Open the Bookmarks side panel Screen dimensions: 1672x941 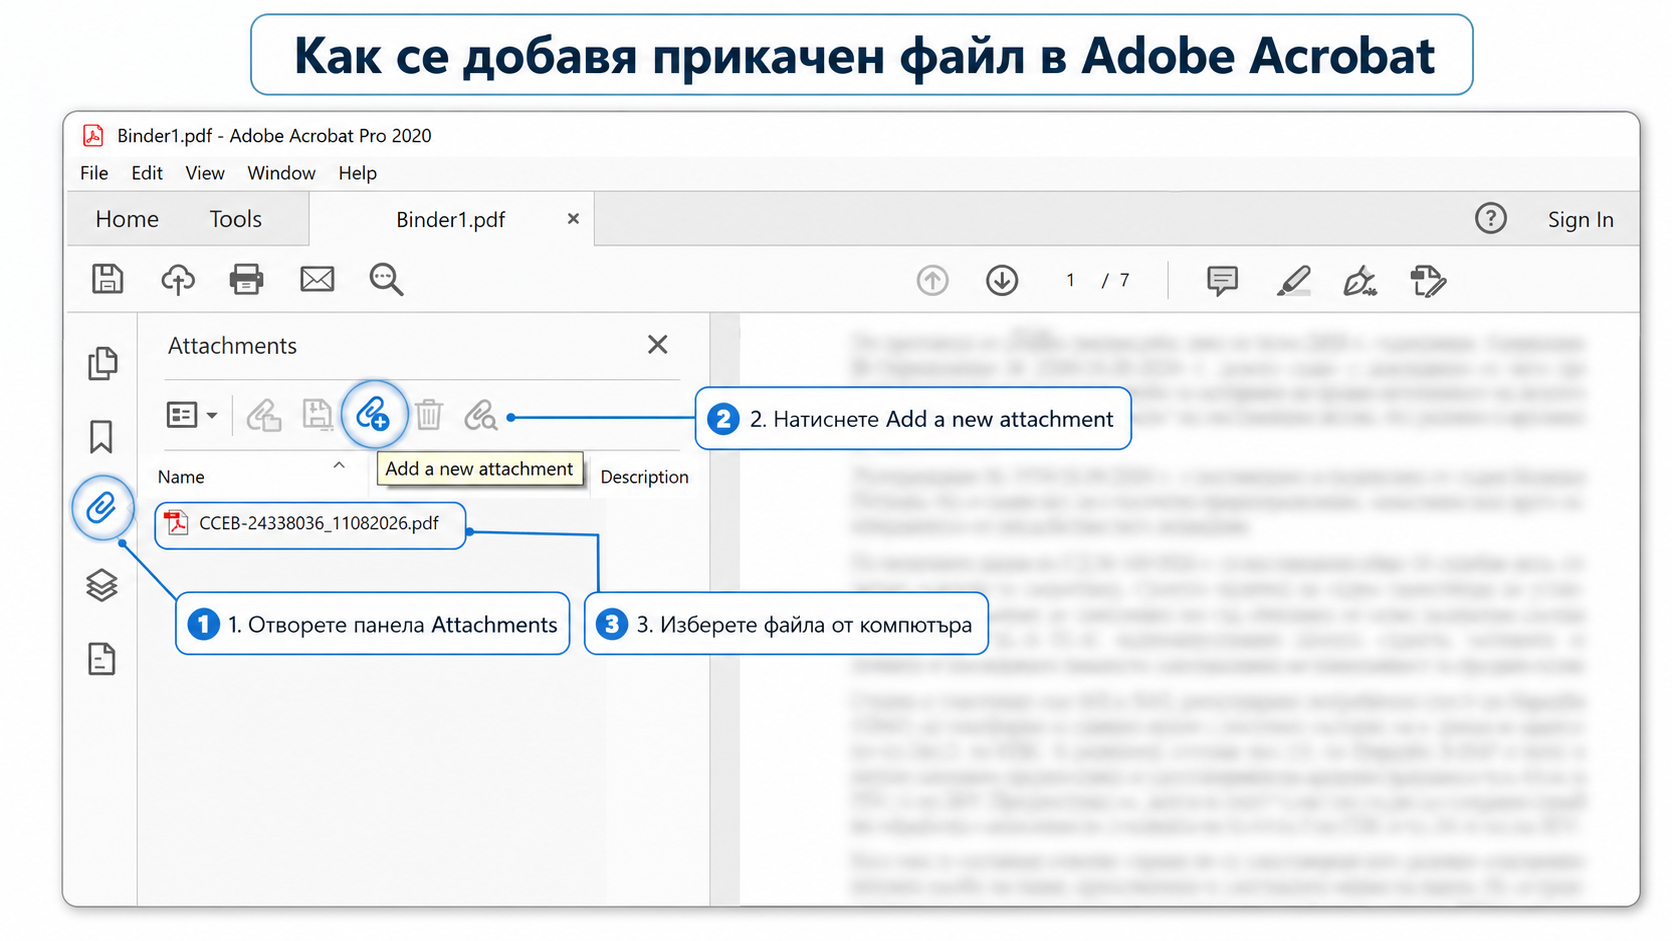(x=101, y=437)
